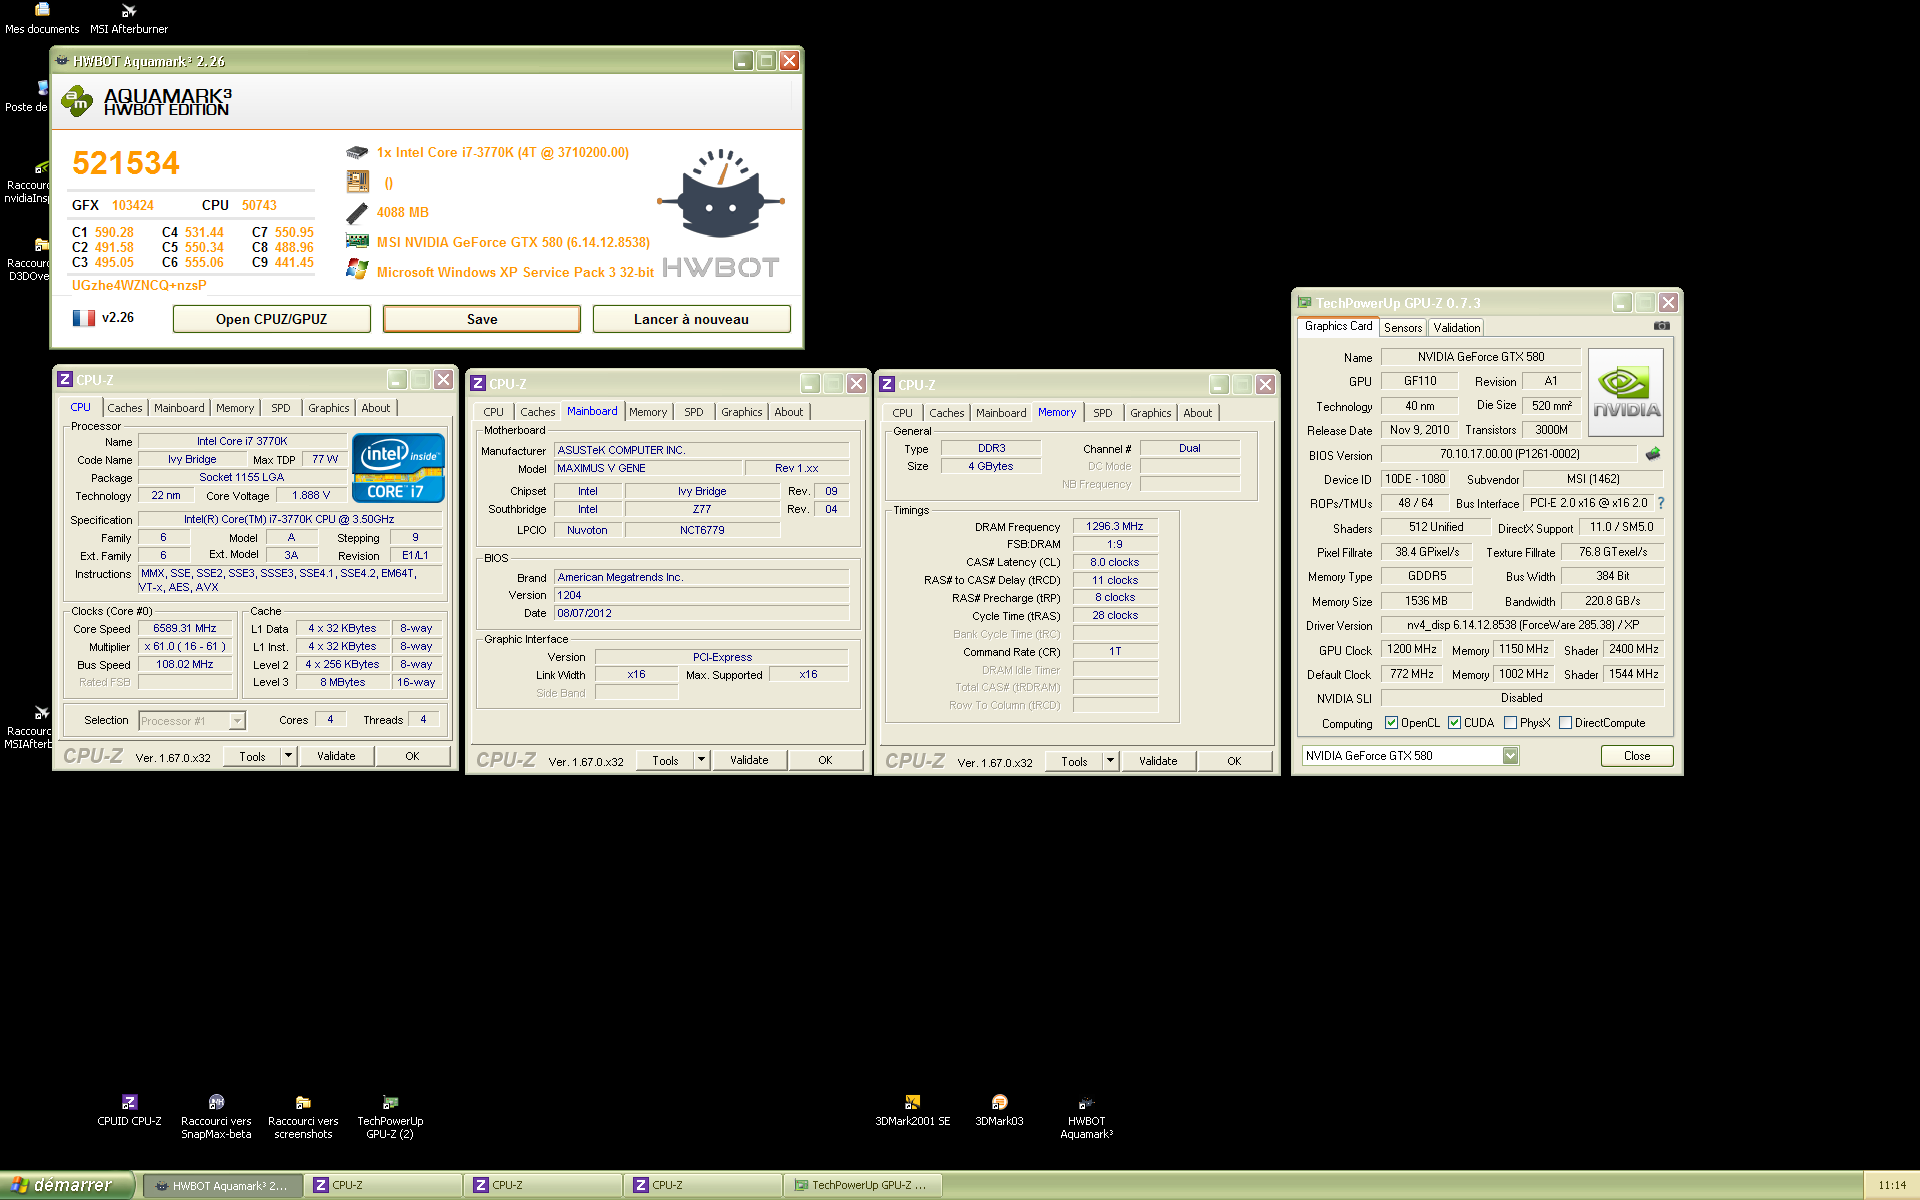Switch to Validation tab in GPU-Z
Image resolution: width=1920 pixels, height=1200 pixels.
click(x=1456, y=328)
